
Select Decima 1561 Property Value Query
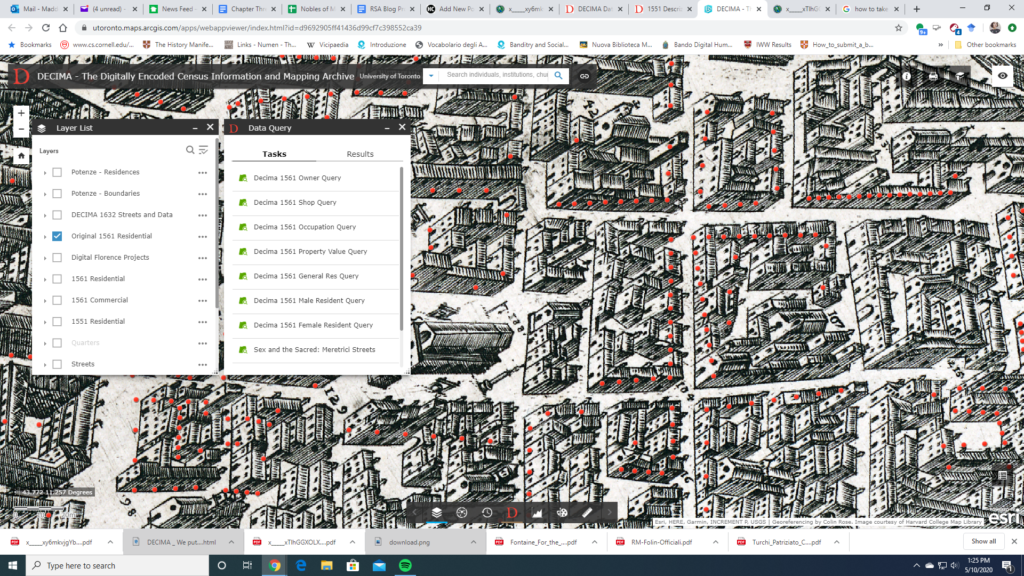pyautogui.click(x=310, y=251)
